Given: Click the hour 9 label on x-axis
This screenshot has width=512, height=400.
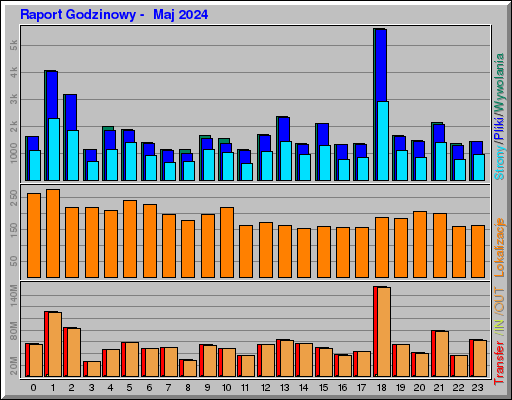Looking at the screenshot, I should coord(207,388).
